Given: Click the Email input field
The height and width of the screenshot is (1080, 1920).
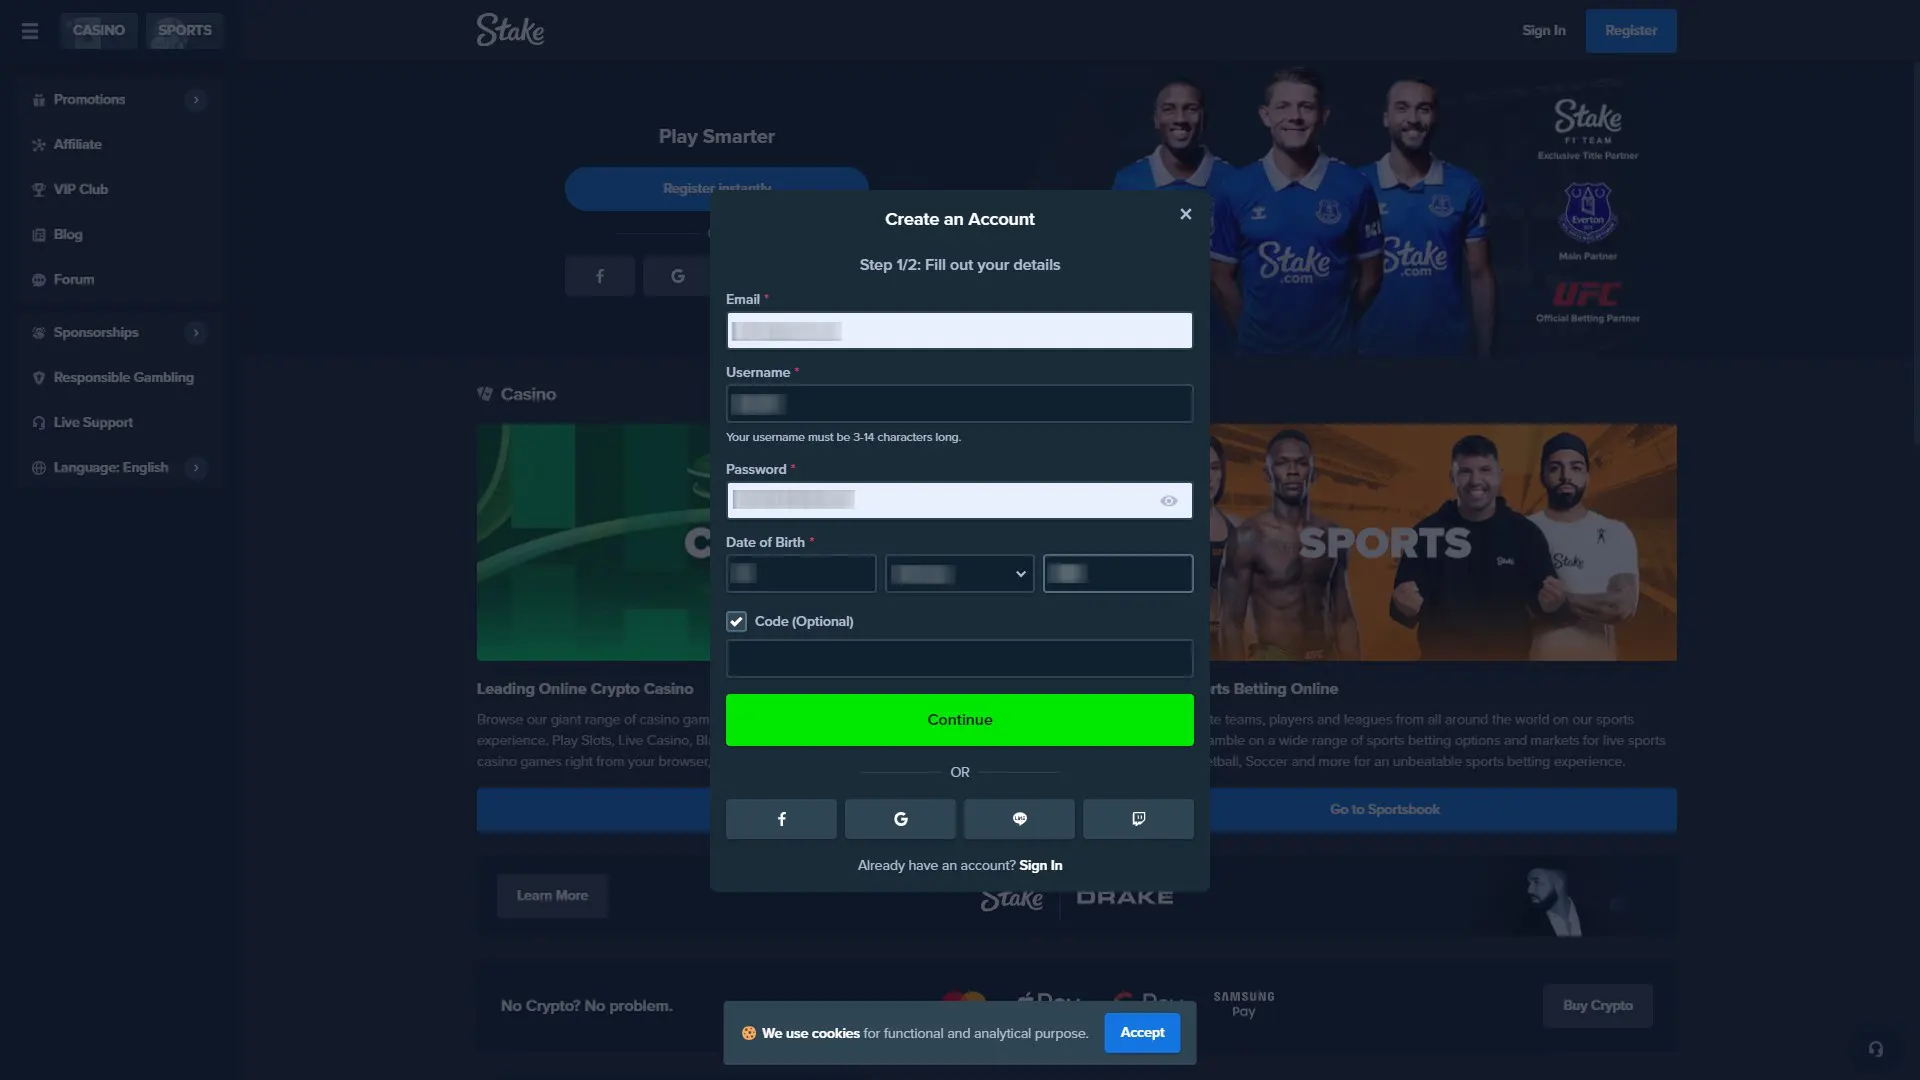Looking at the screenshot, I should 960,330.
